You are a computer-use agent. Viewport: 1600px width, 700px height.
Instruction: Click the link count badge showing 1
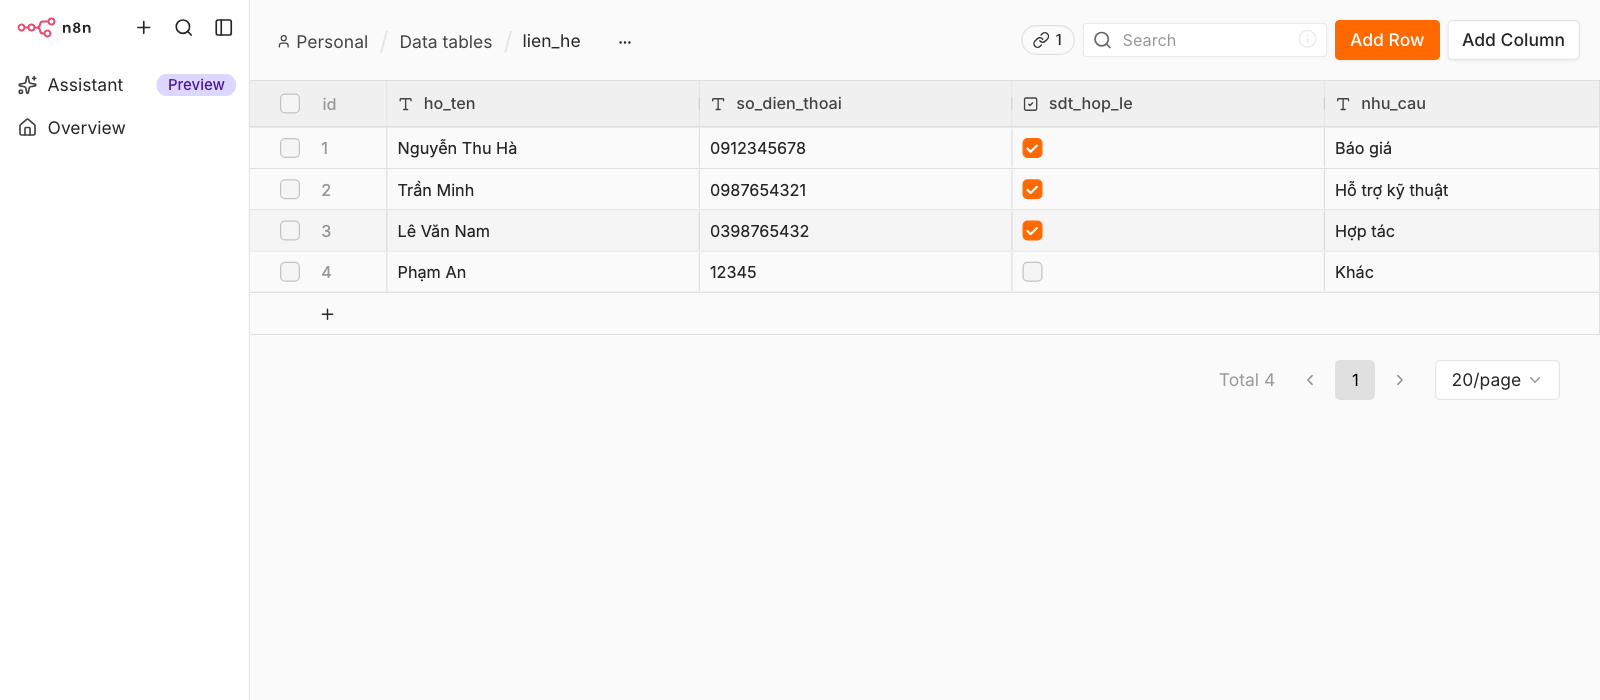pyautogui.click(x=1048, y=40)
